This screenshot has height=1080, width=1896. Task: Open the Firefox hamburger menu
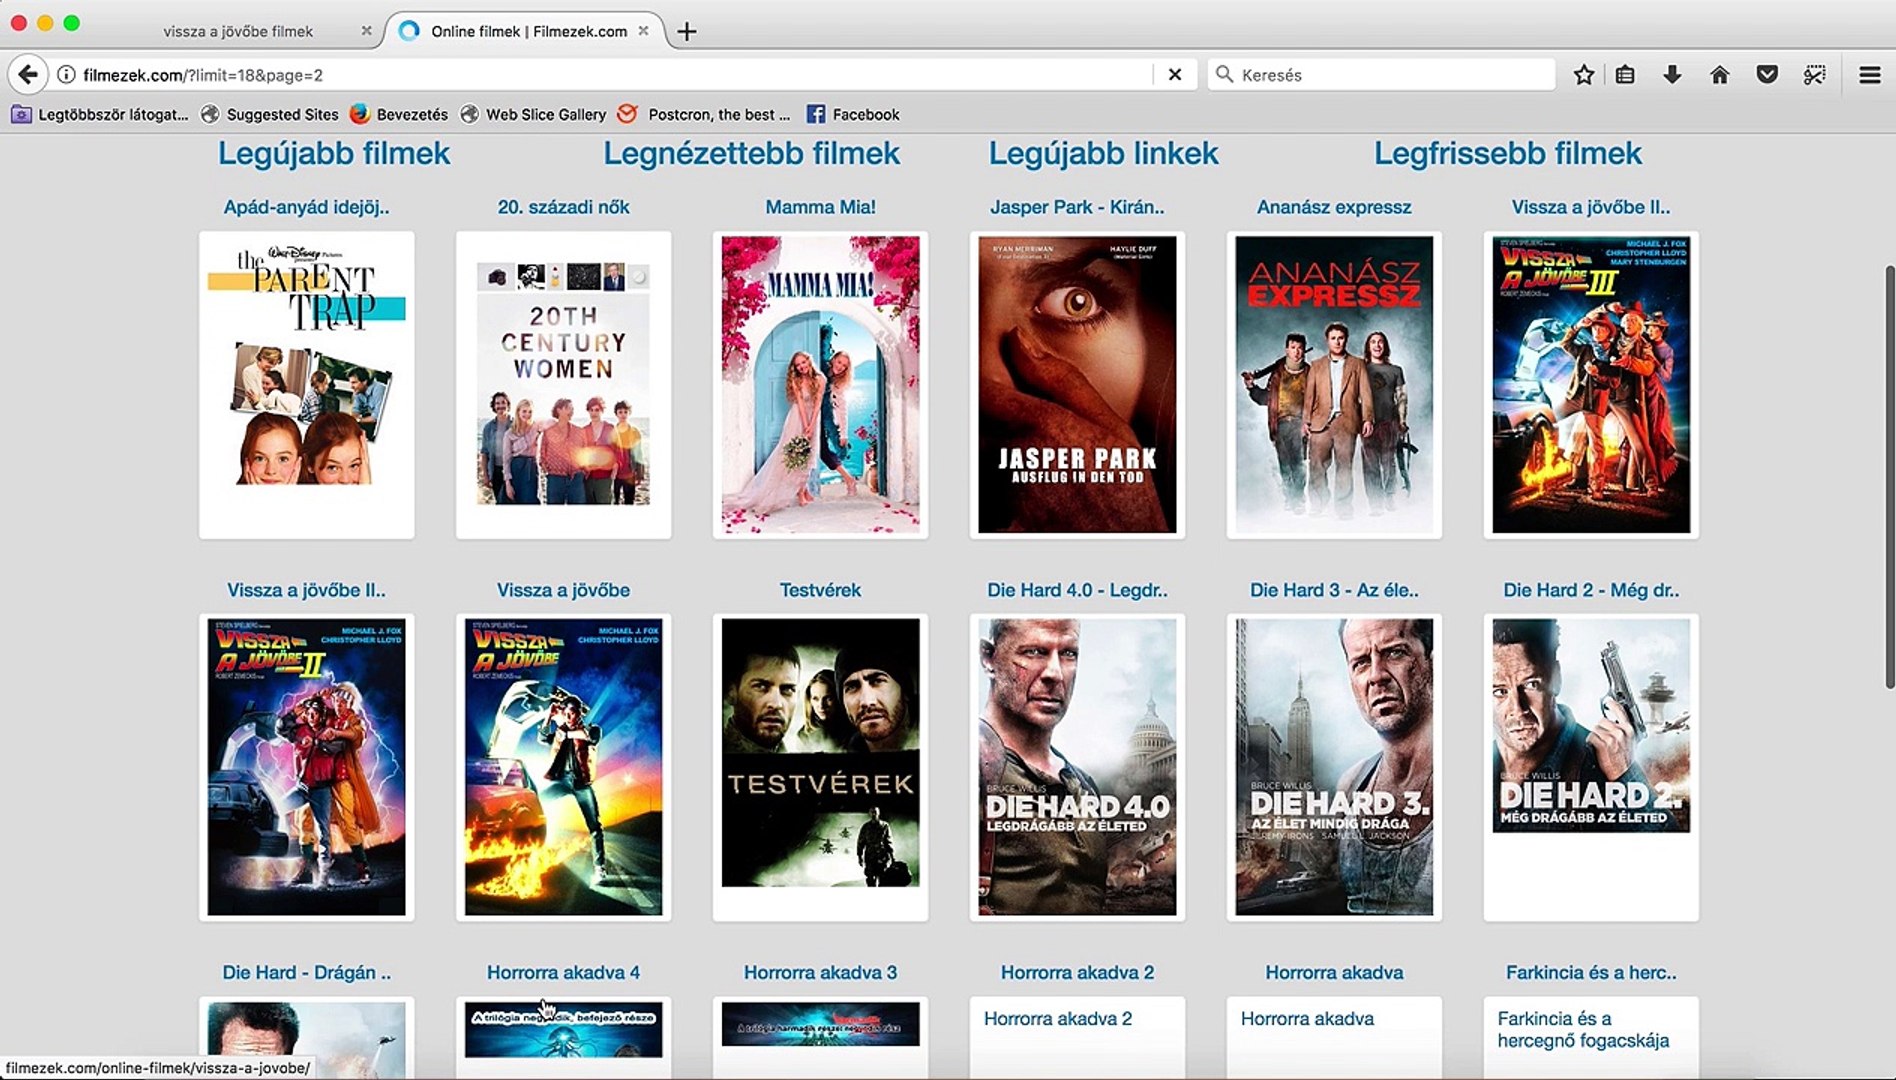pos(1870,75)
